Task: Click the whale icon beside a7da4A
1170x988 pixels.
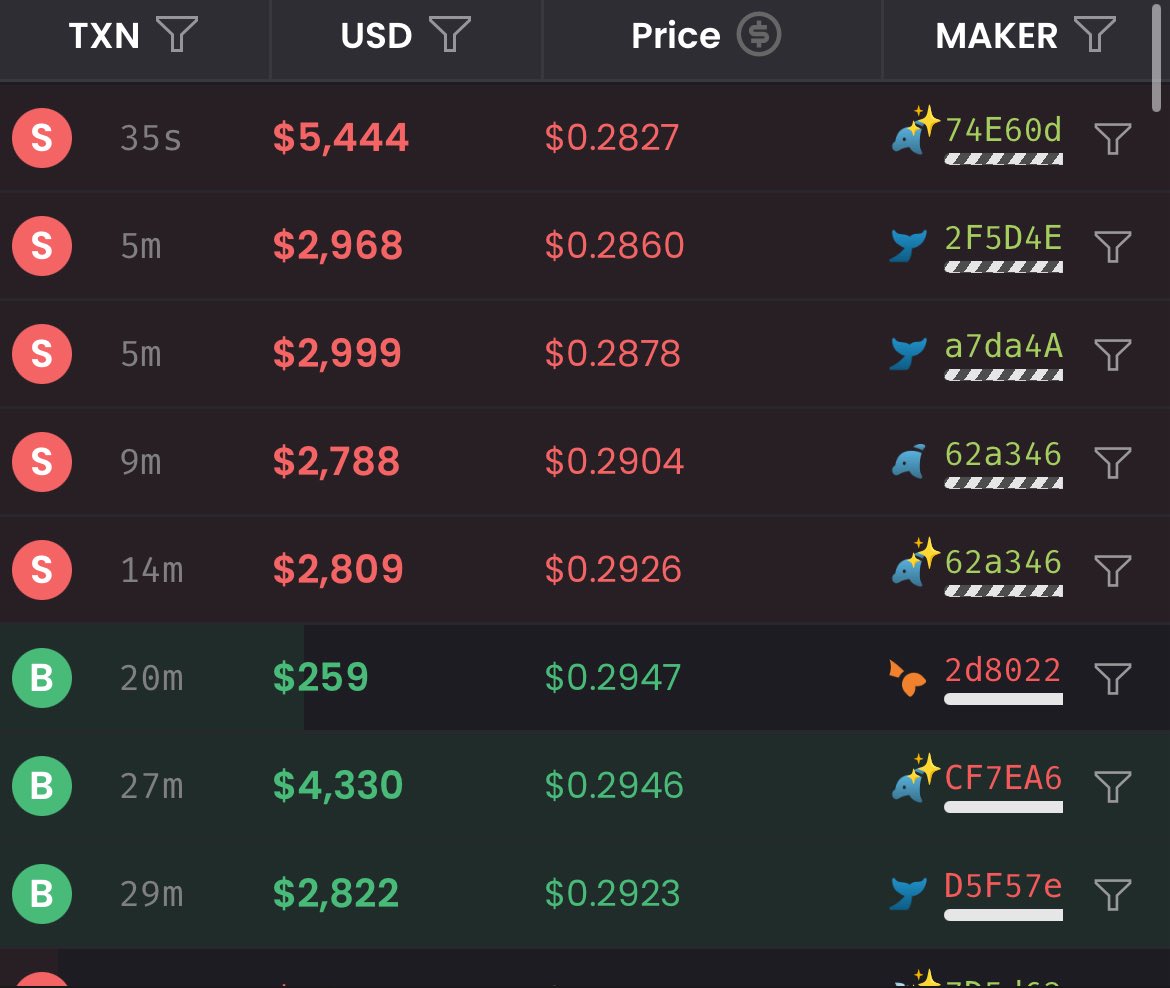Action: tap(908, 354)
